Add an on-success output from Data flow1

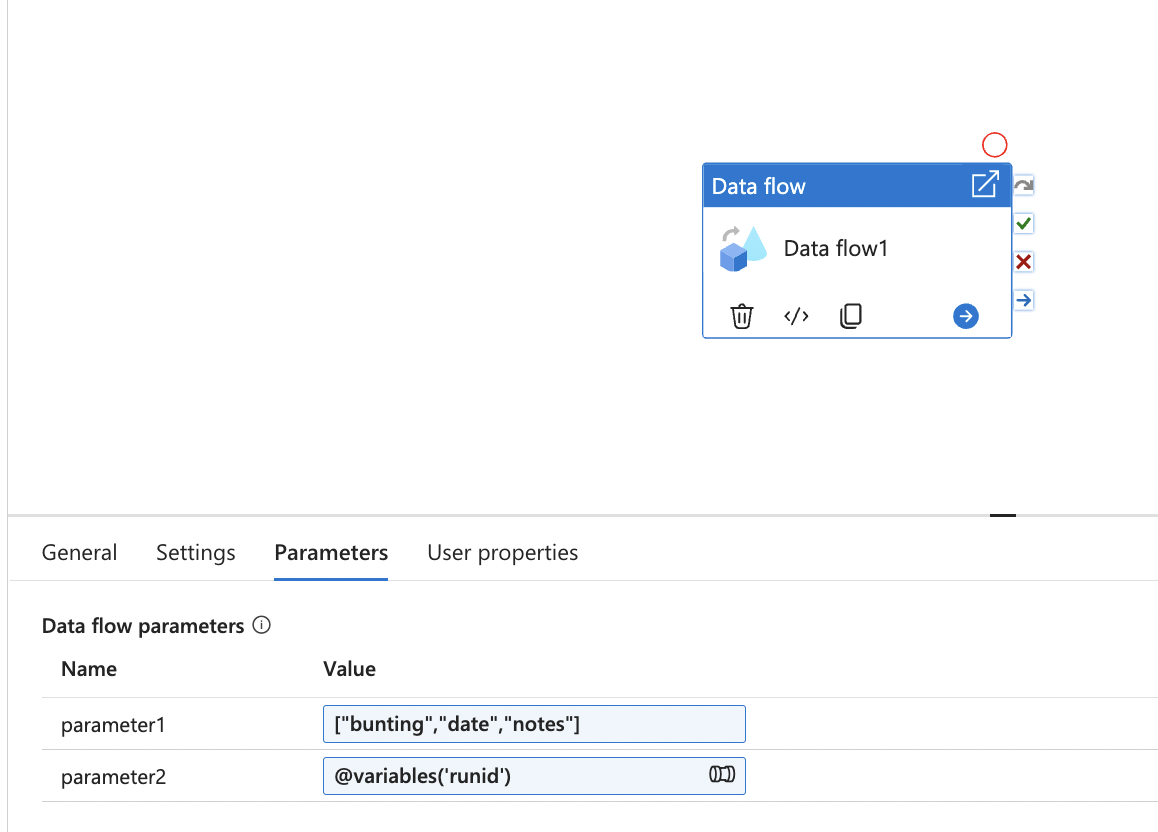click(1022, 223)
